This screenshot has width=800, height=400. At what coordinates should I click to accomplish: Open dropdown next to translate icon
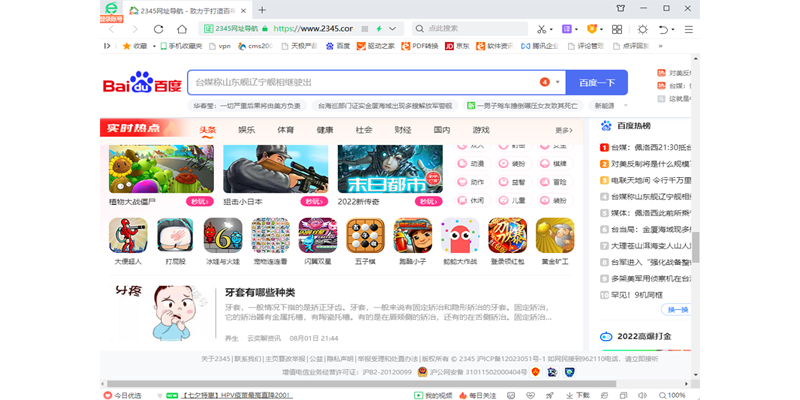pos(577,30)
